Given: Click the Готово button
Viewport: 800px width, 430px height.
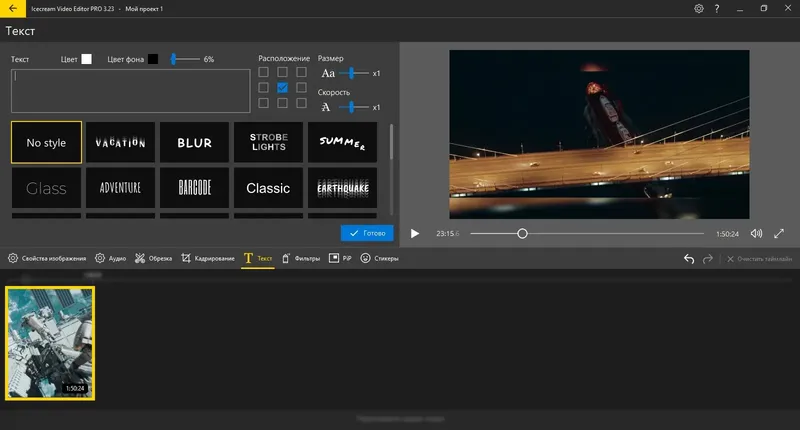Looking at the screenshot, I should point(366,233).
